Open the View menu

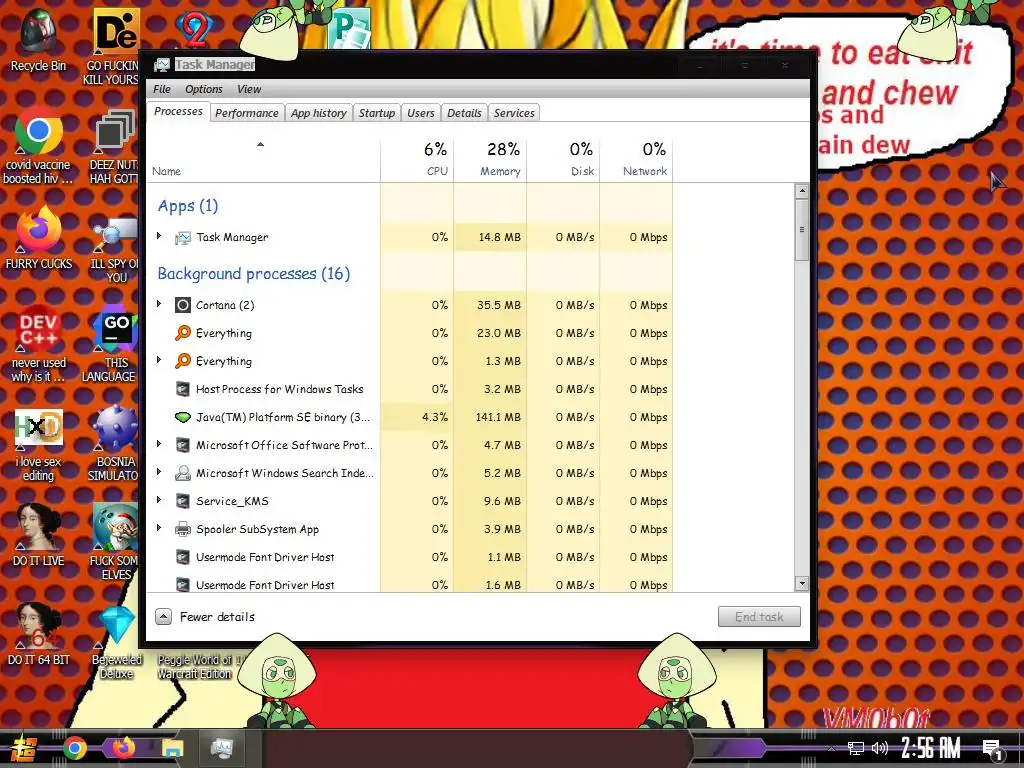coord(249,89)
